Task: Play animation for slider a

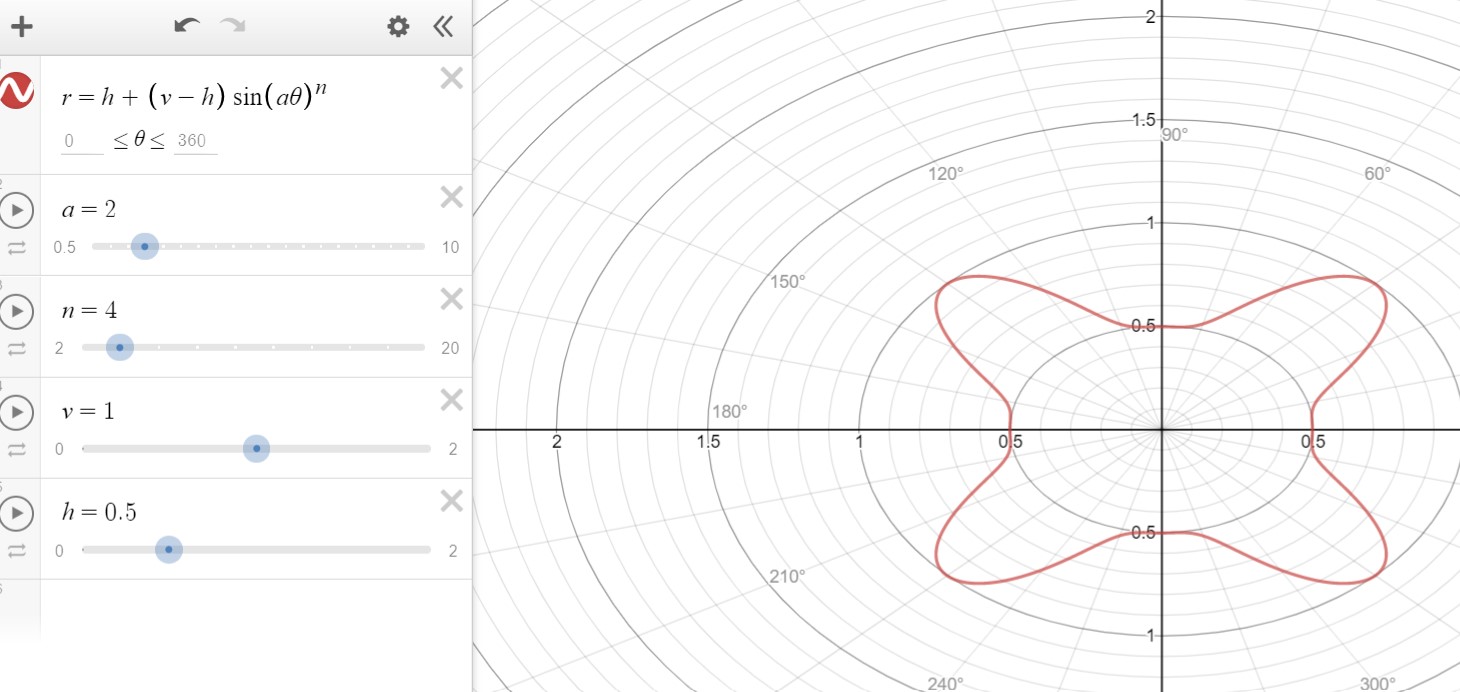Action: [x=16, y=211]
